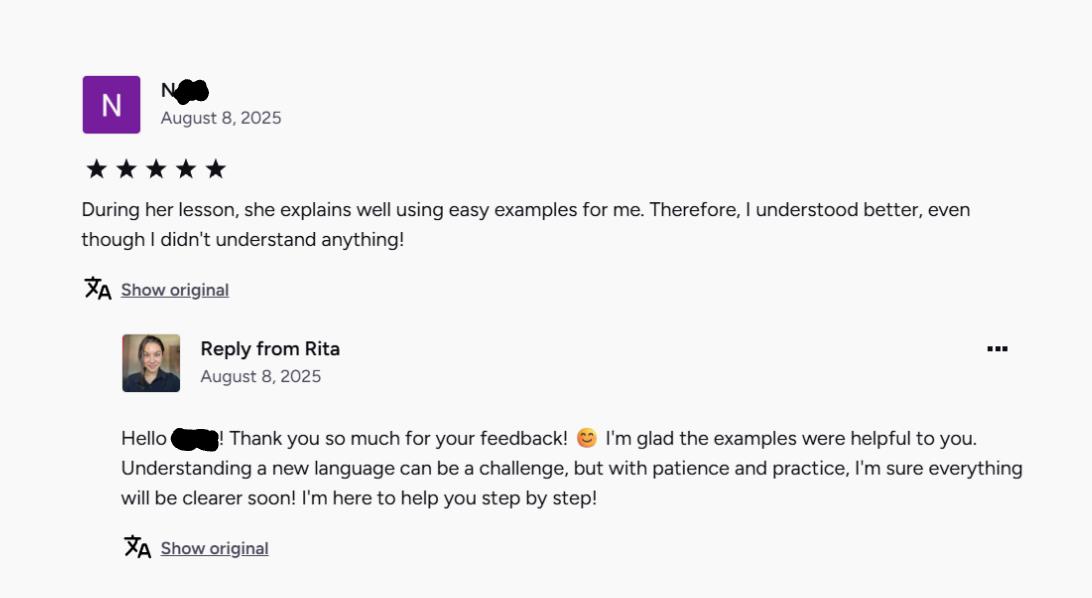Click the purple N reviewer avatar
Screen dimensions: 1092x598
(x=111, y=104)
